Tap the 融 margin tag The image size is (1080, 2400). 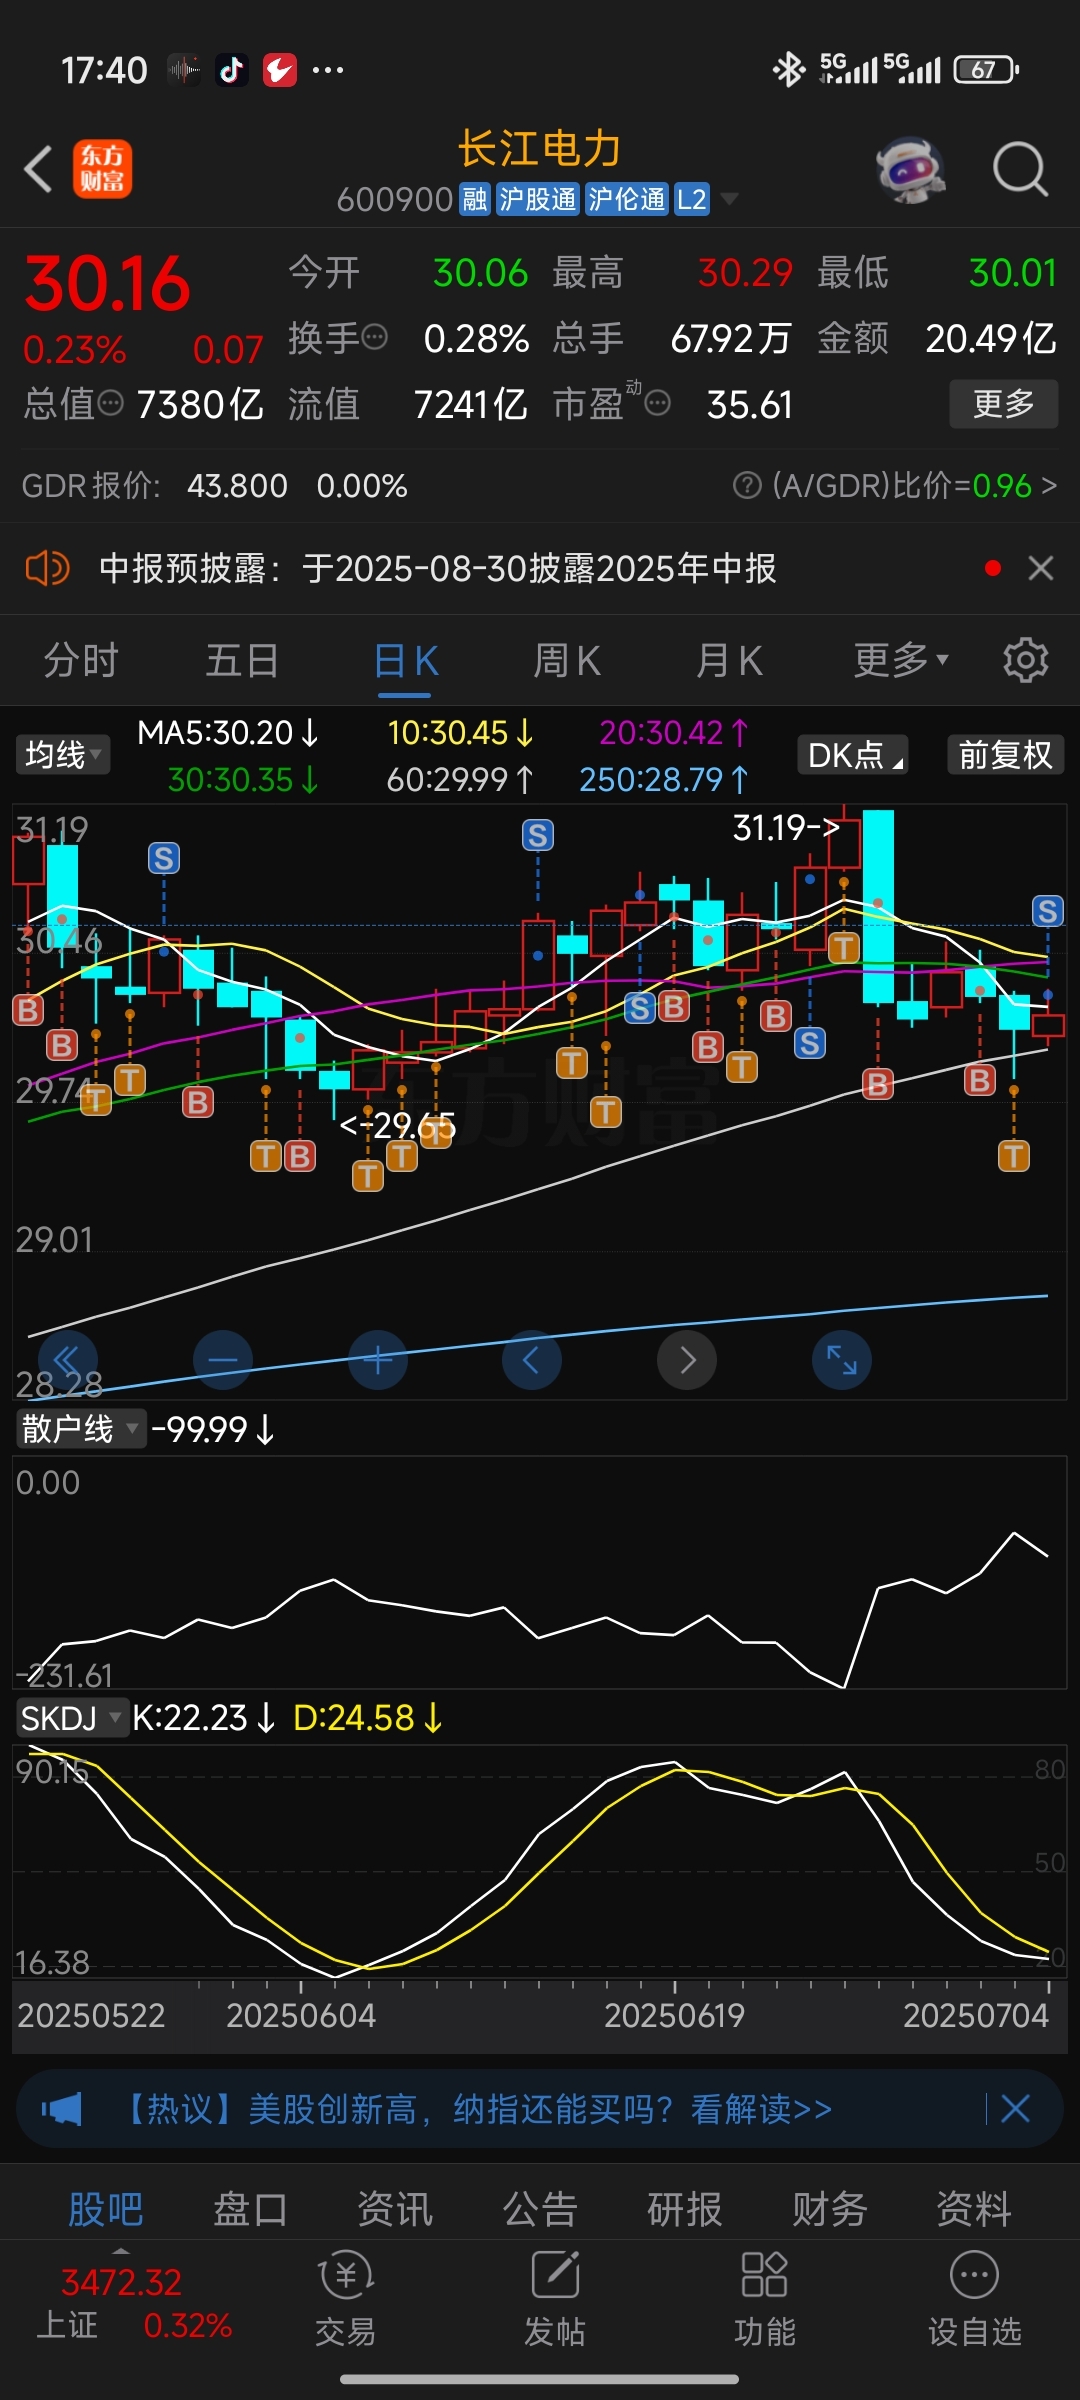(474, 199)
